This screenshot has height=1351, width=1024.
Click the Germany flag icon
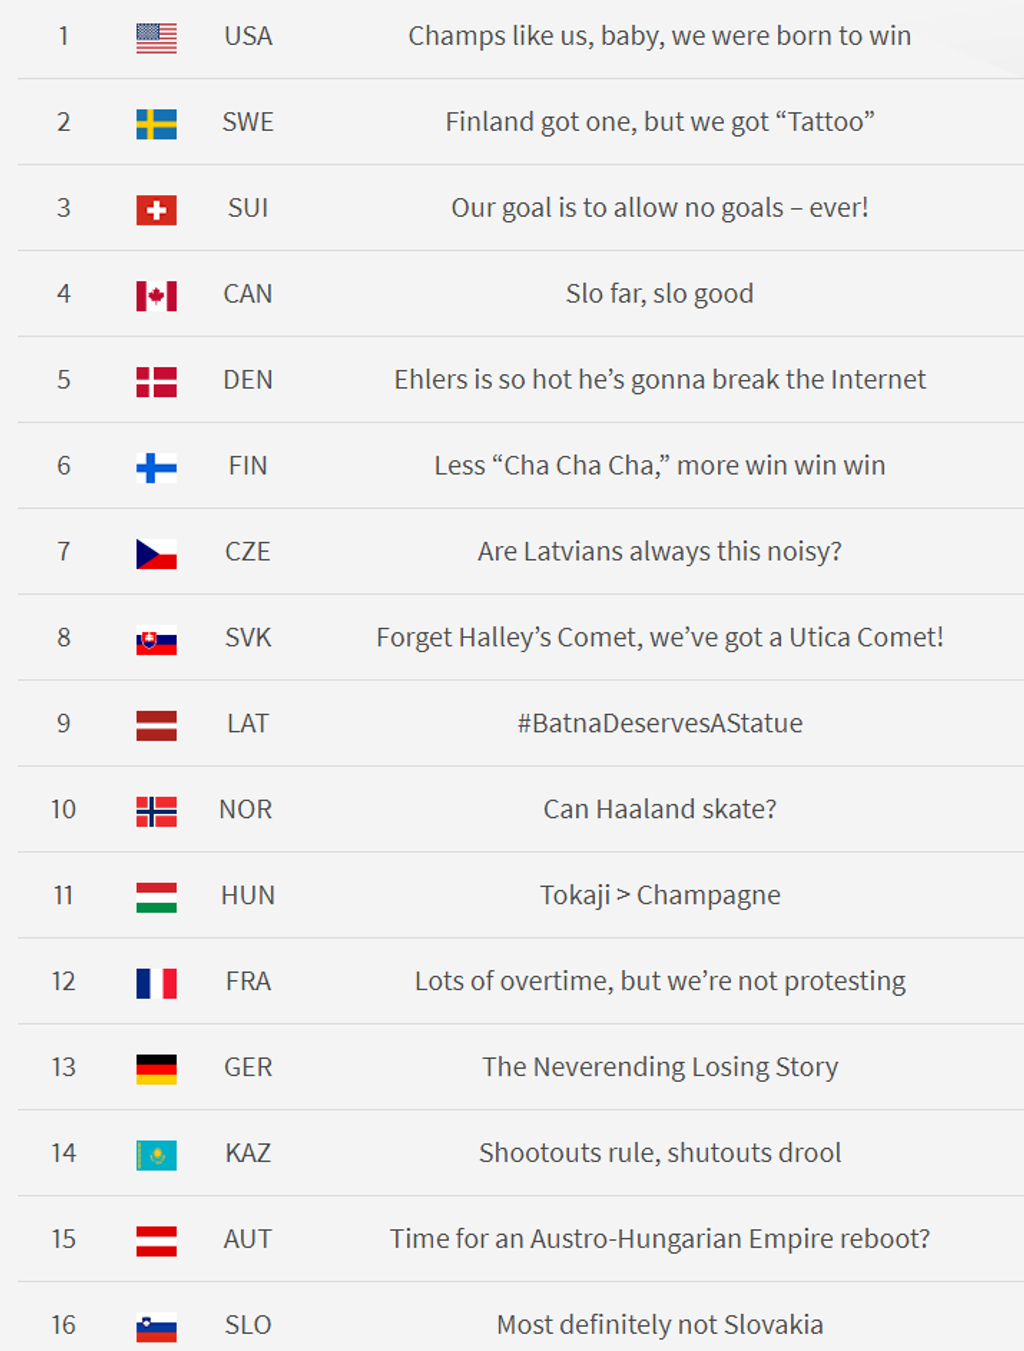click(156, 1070)
